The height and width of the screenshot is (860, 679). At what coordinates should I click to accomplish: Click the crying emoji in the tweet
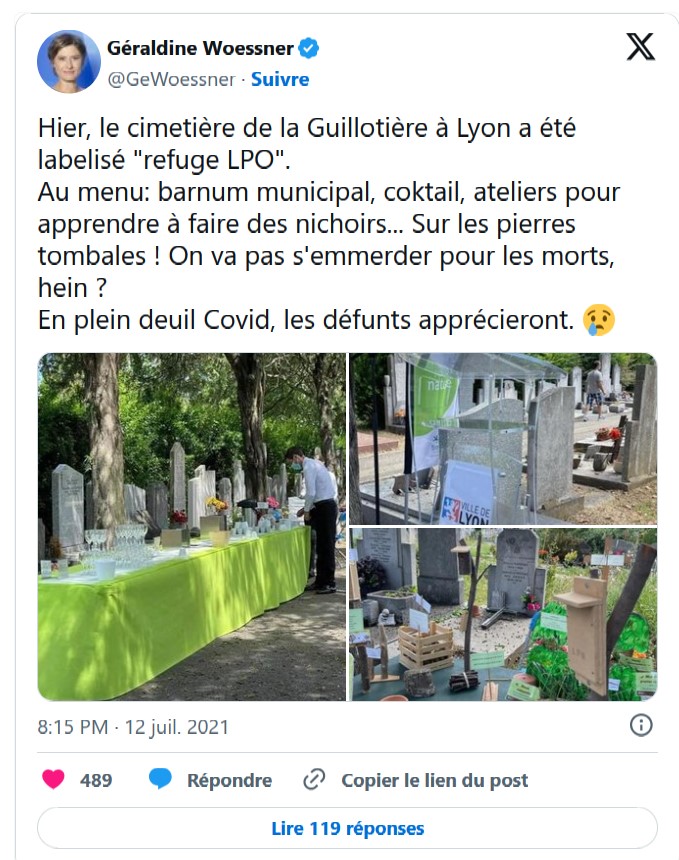599,320
